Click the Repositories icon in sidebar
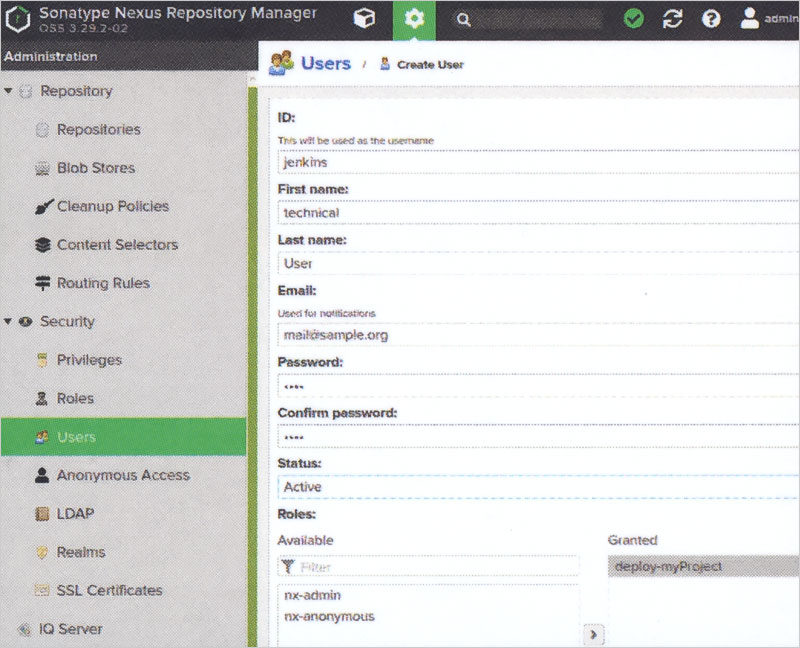 coord(42,130)
